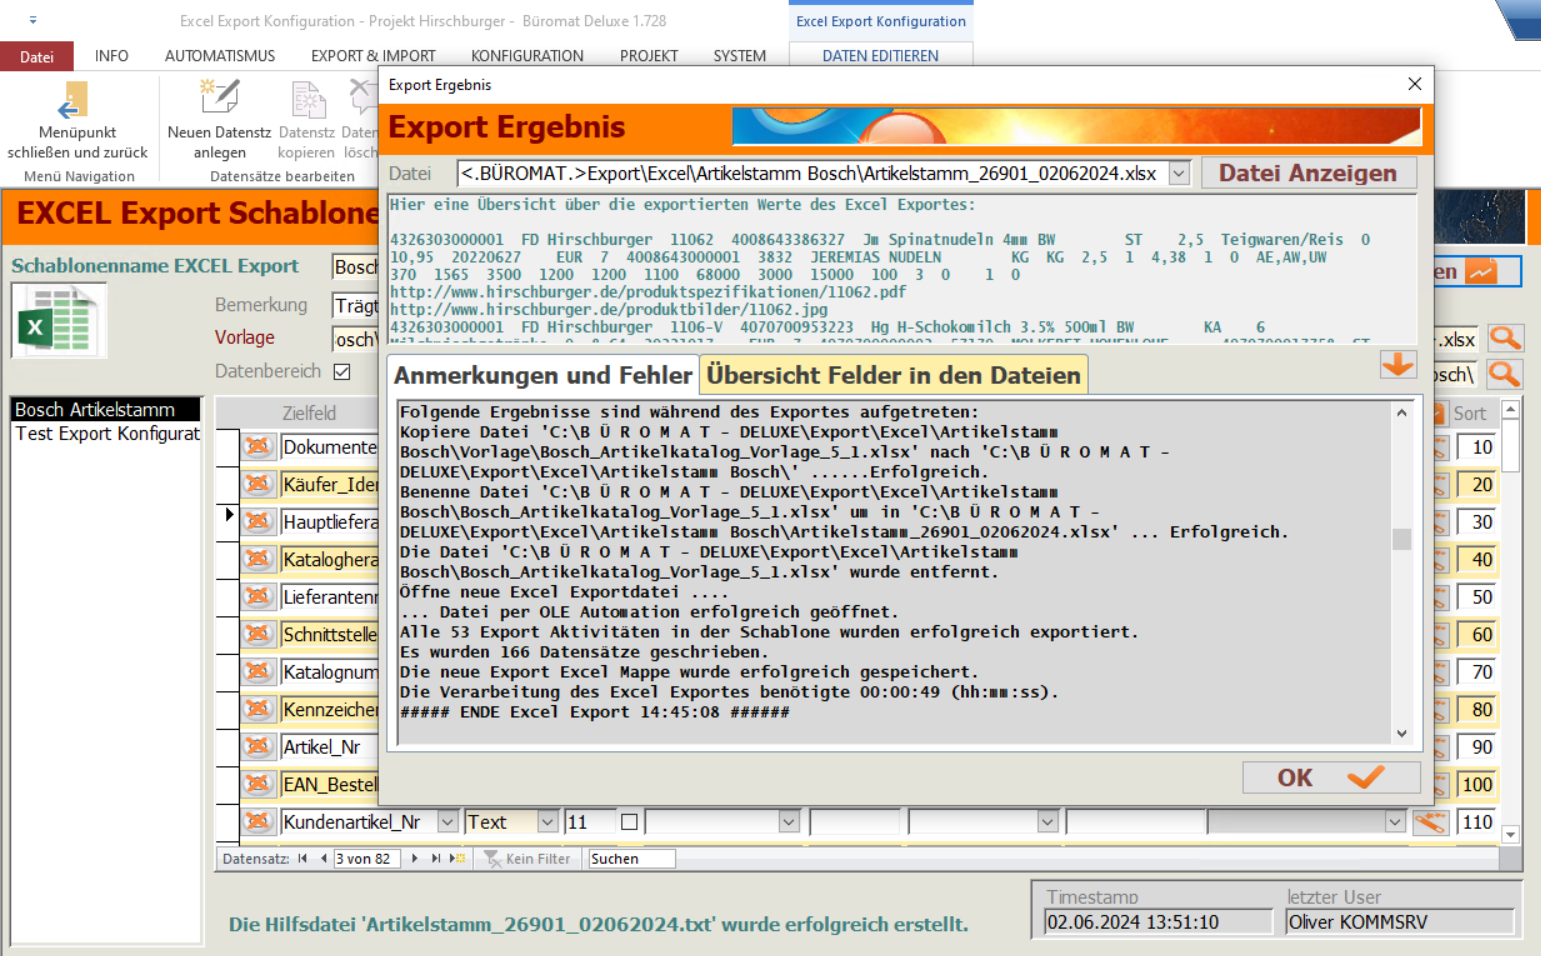Expand the Datei path dropdown
1541x956 pixels.
pyautogui.click(x=1179, y=173)
